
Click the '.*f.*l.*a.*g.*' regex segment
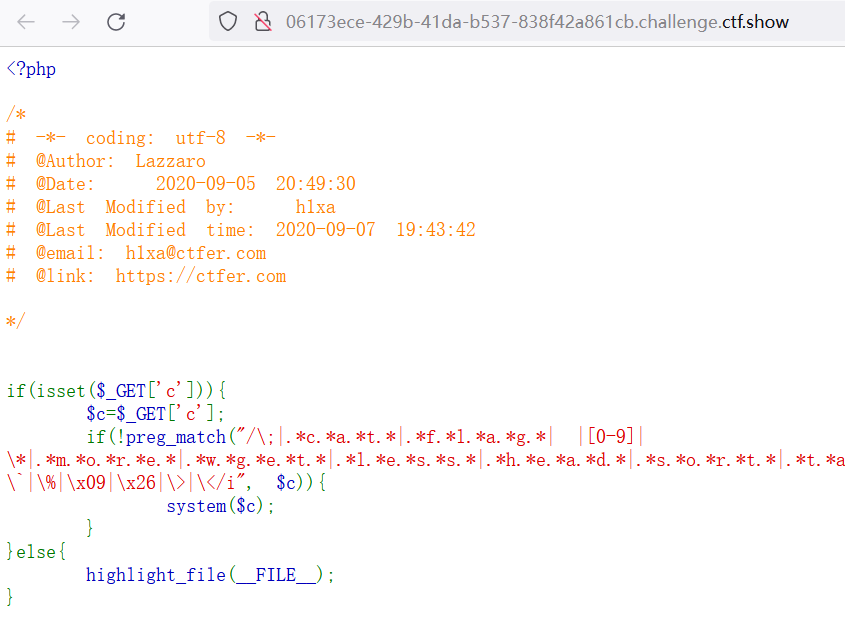point(476,437)
